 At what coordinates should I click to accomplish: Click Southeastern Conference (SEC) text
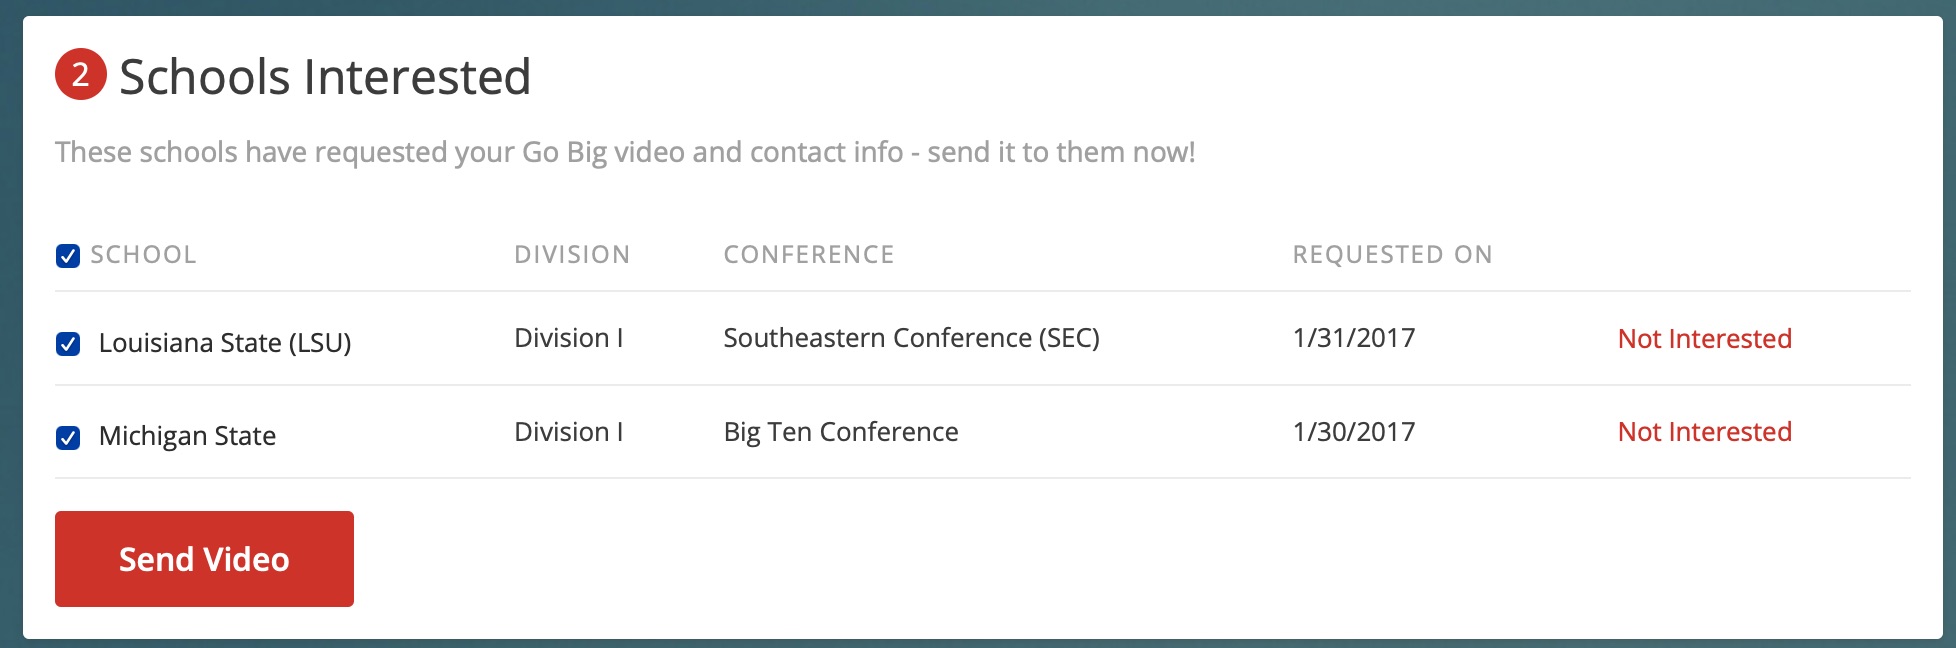[x=911, y=338]
